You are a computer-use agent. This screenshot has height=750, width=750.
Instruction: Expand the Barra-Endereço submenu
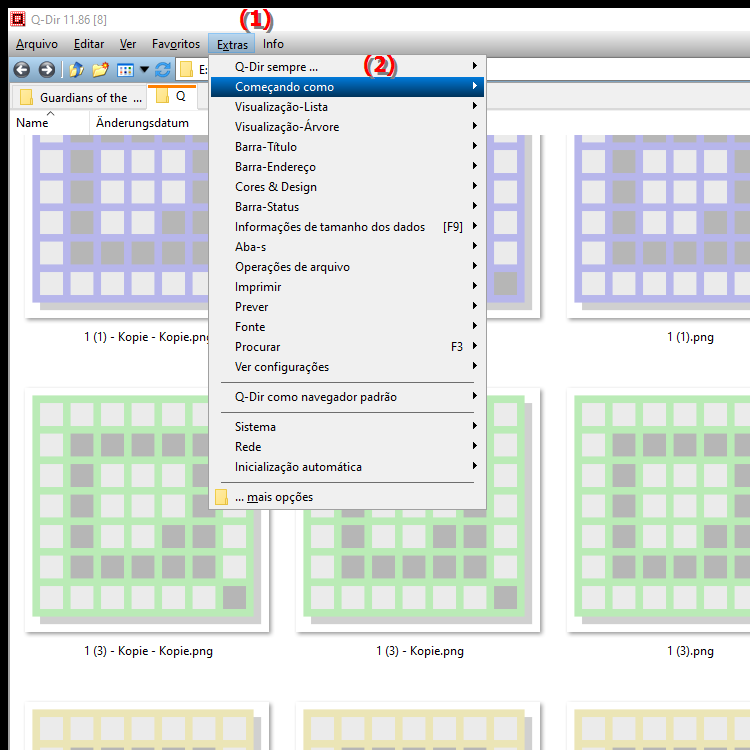[x=347, y=167]
